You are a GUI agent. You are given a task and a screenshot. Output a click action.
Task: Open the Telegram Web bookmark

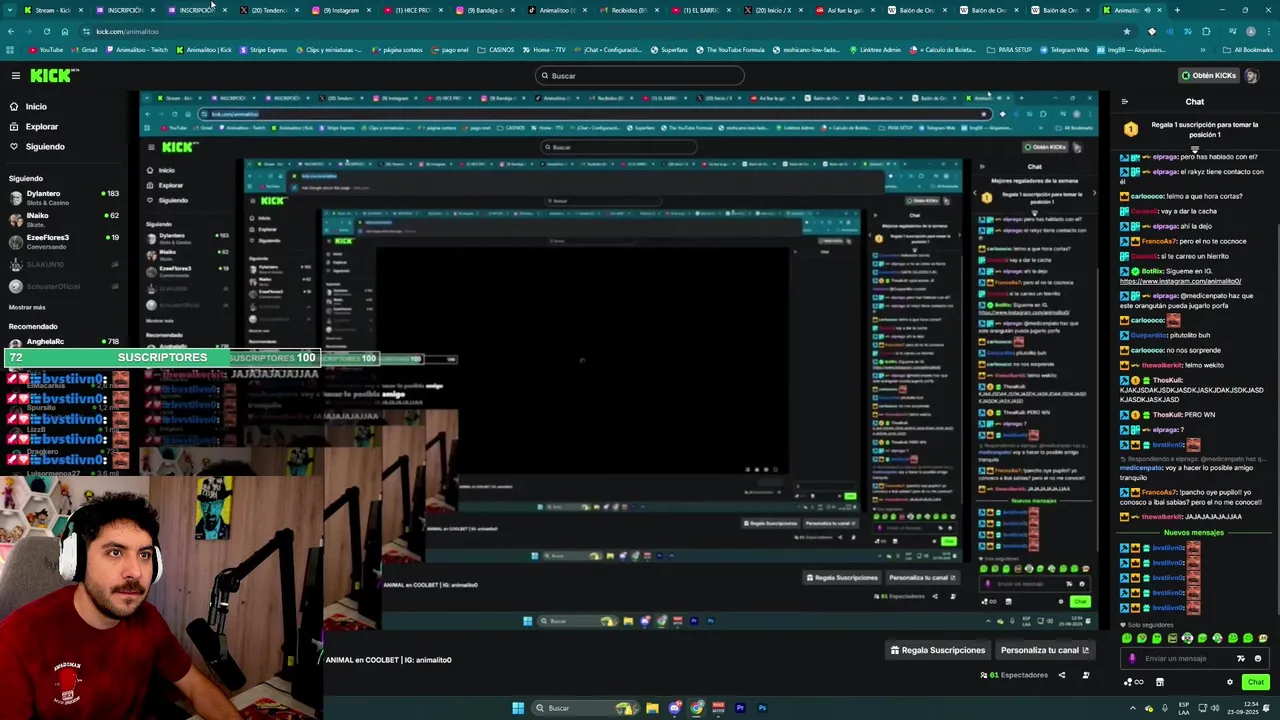point(1066,50)
